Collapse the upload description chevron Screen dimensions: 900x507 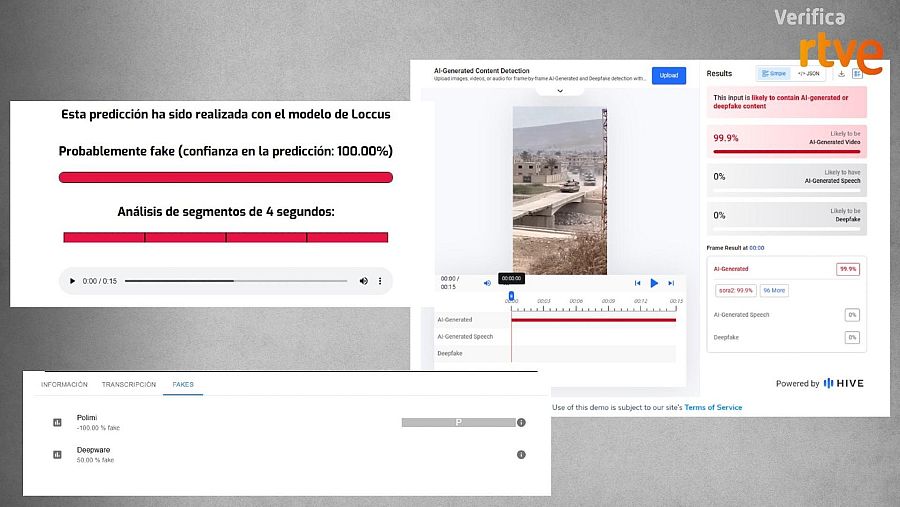click(x=560, y=91)
